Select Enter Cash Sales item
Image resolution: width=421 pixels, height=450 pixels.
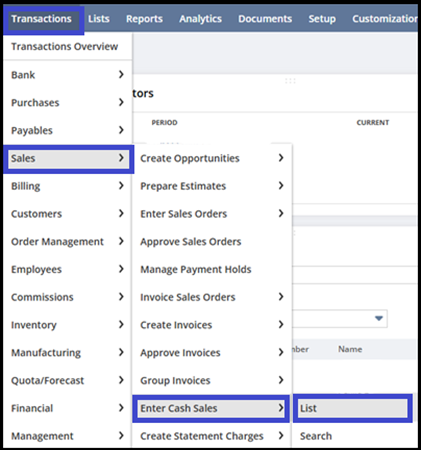(x=211, y=408)
